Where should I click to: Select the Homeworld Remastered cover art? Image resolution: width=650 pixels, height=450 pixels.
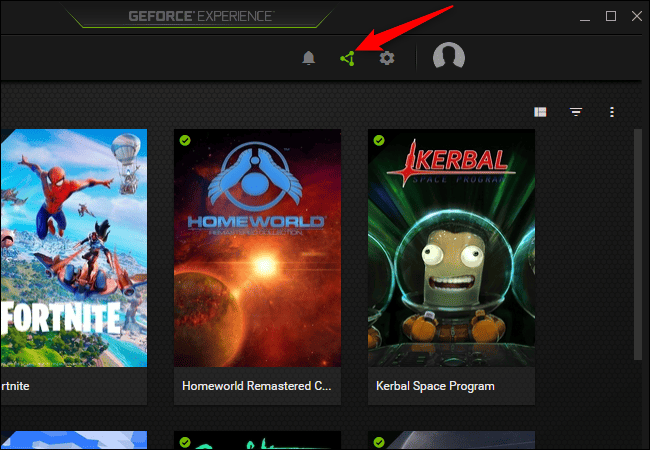(x=257, y=248)
